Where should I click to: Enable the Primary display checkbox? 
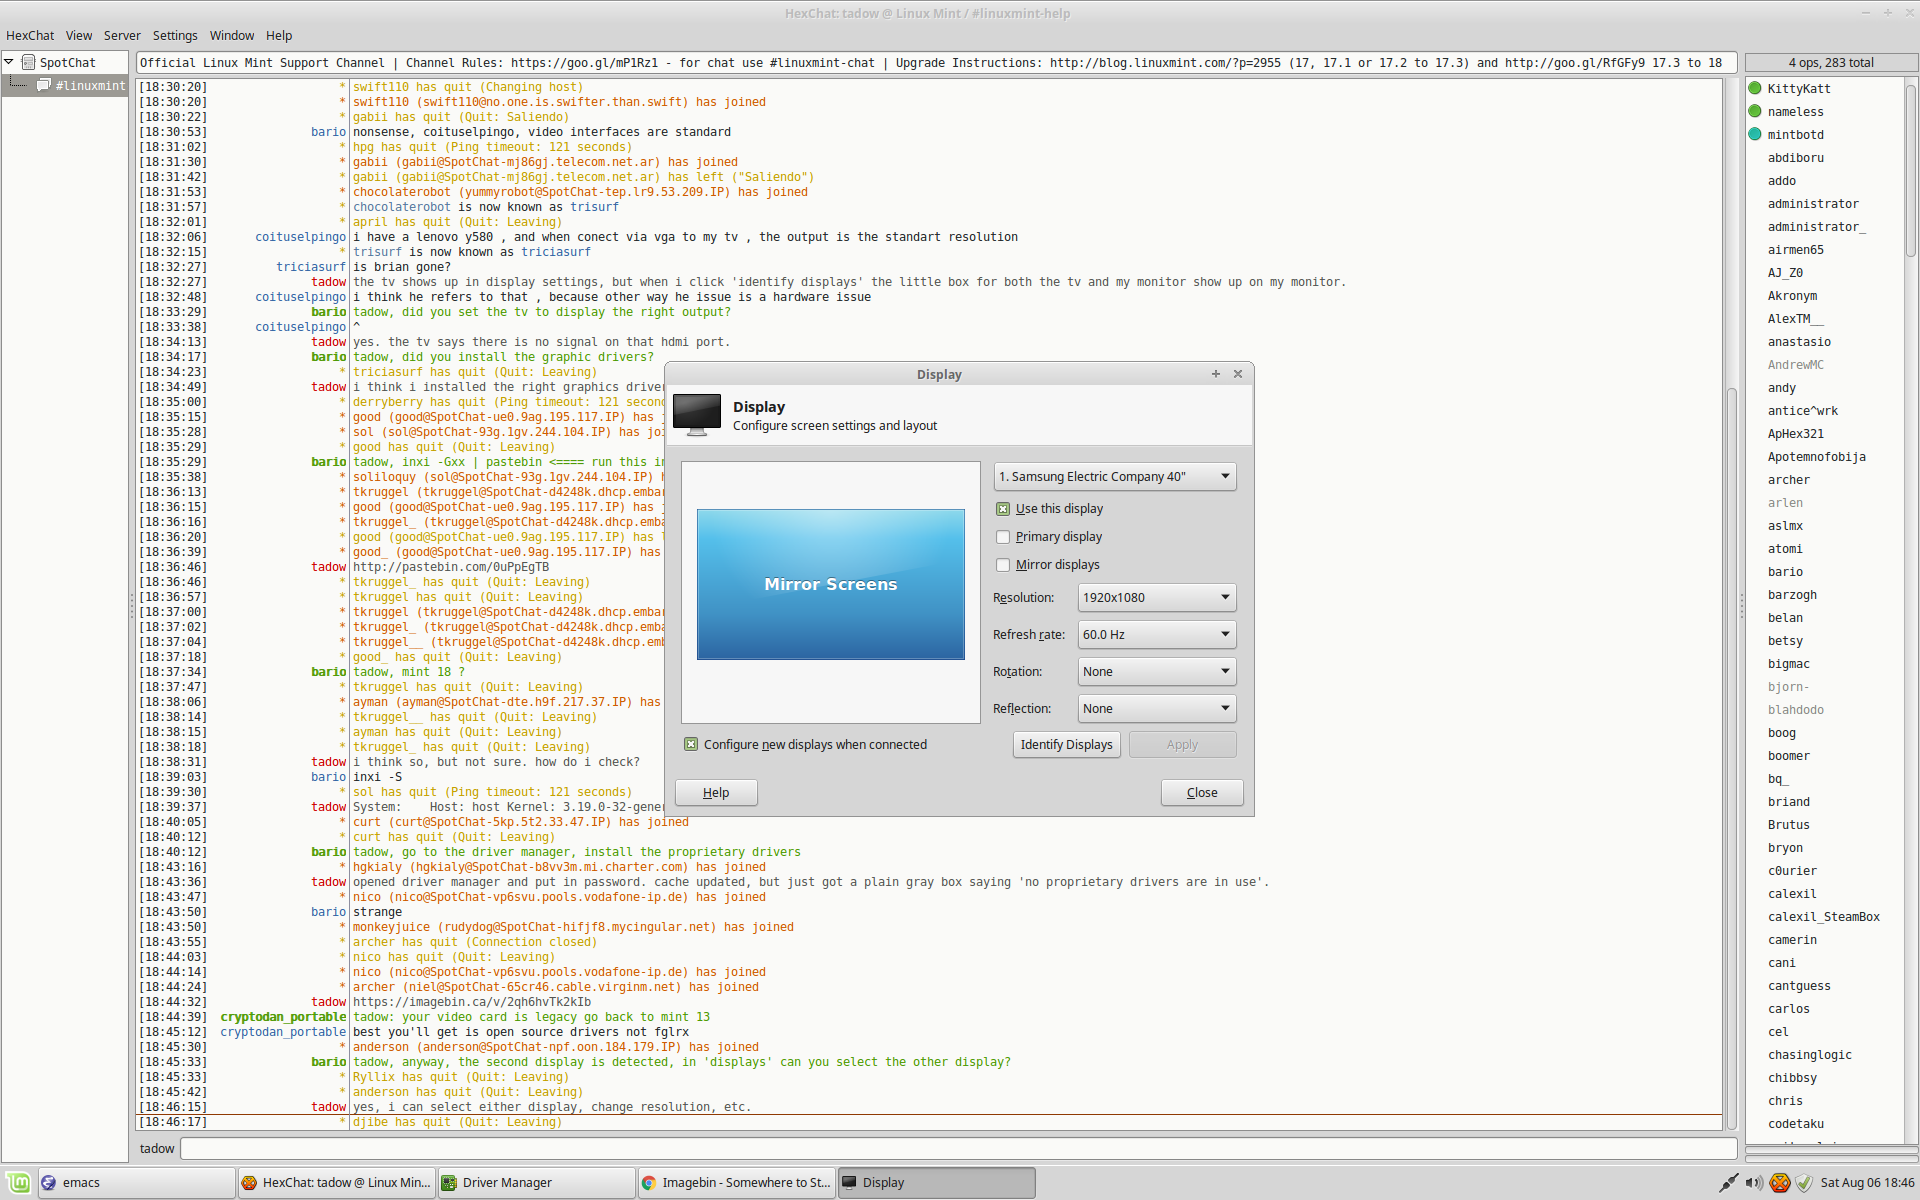click(x=1003, y=537)
